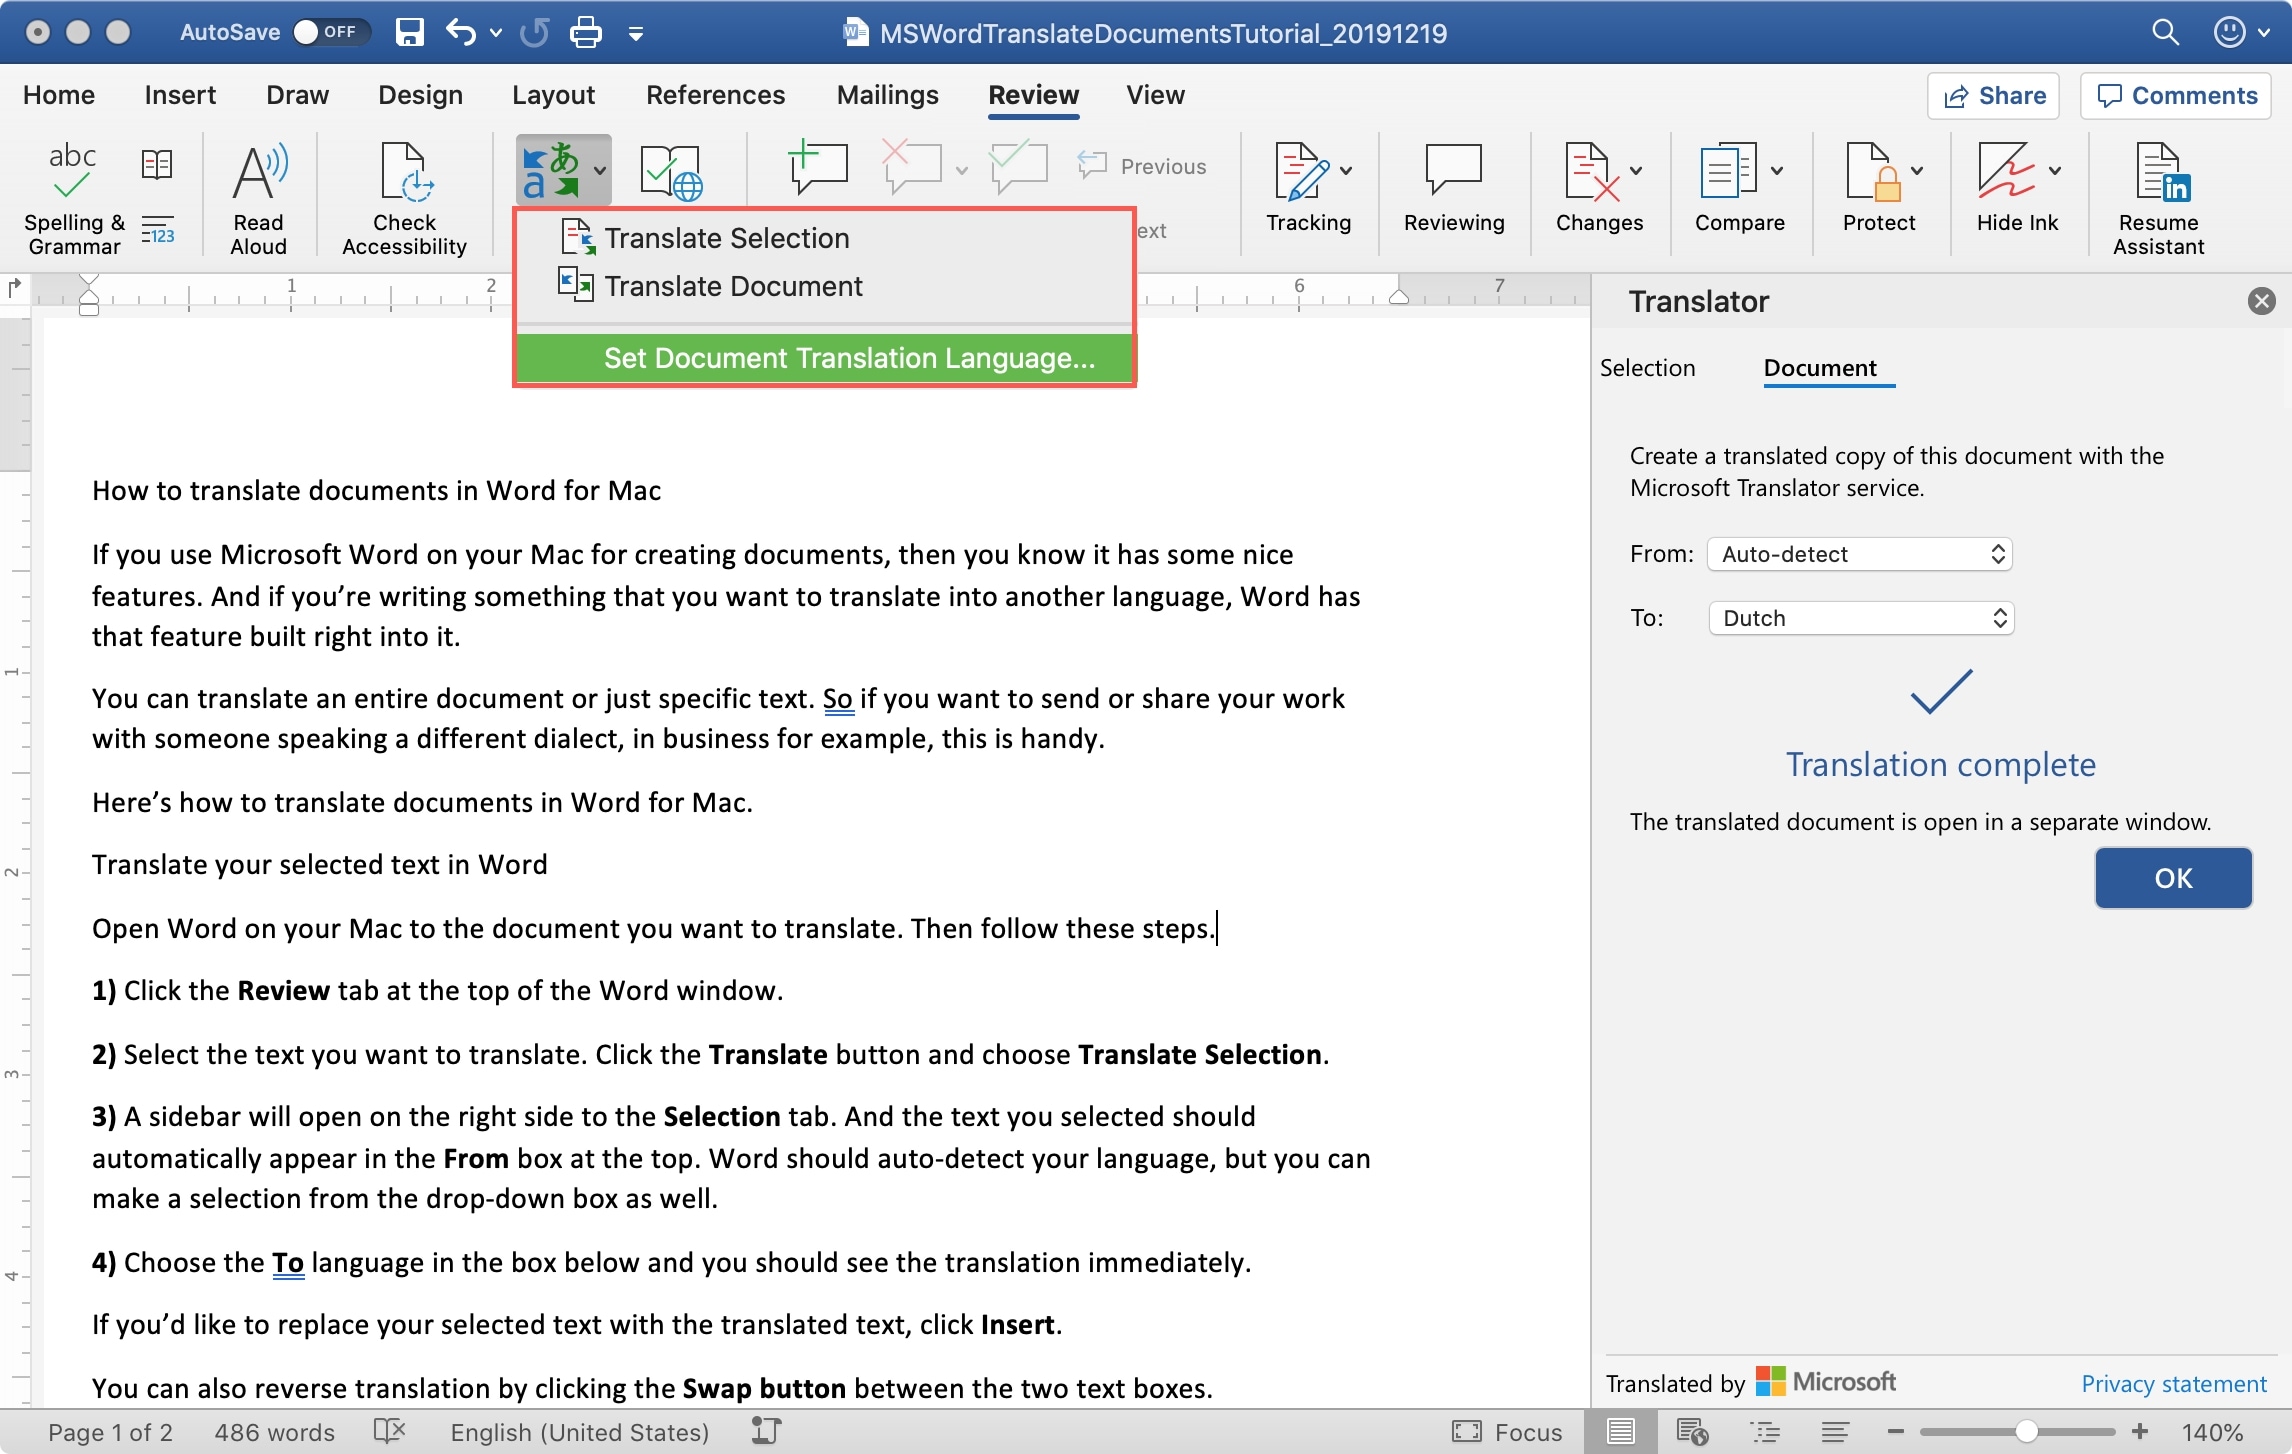Click the Share button
The image size is (2292, 1454).
click(1993, 96)
